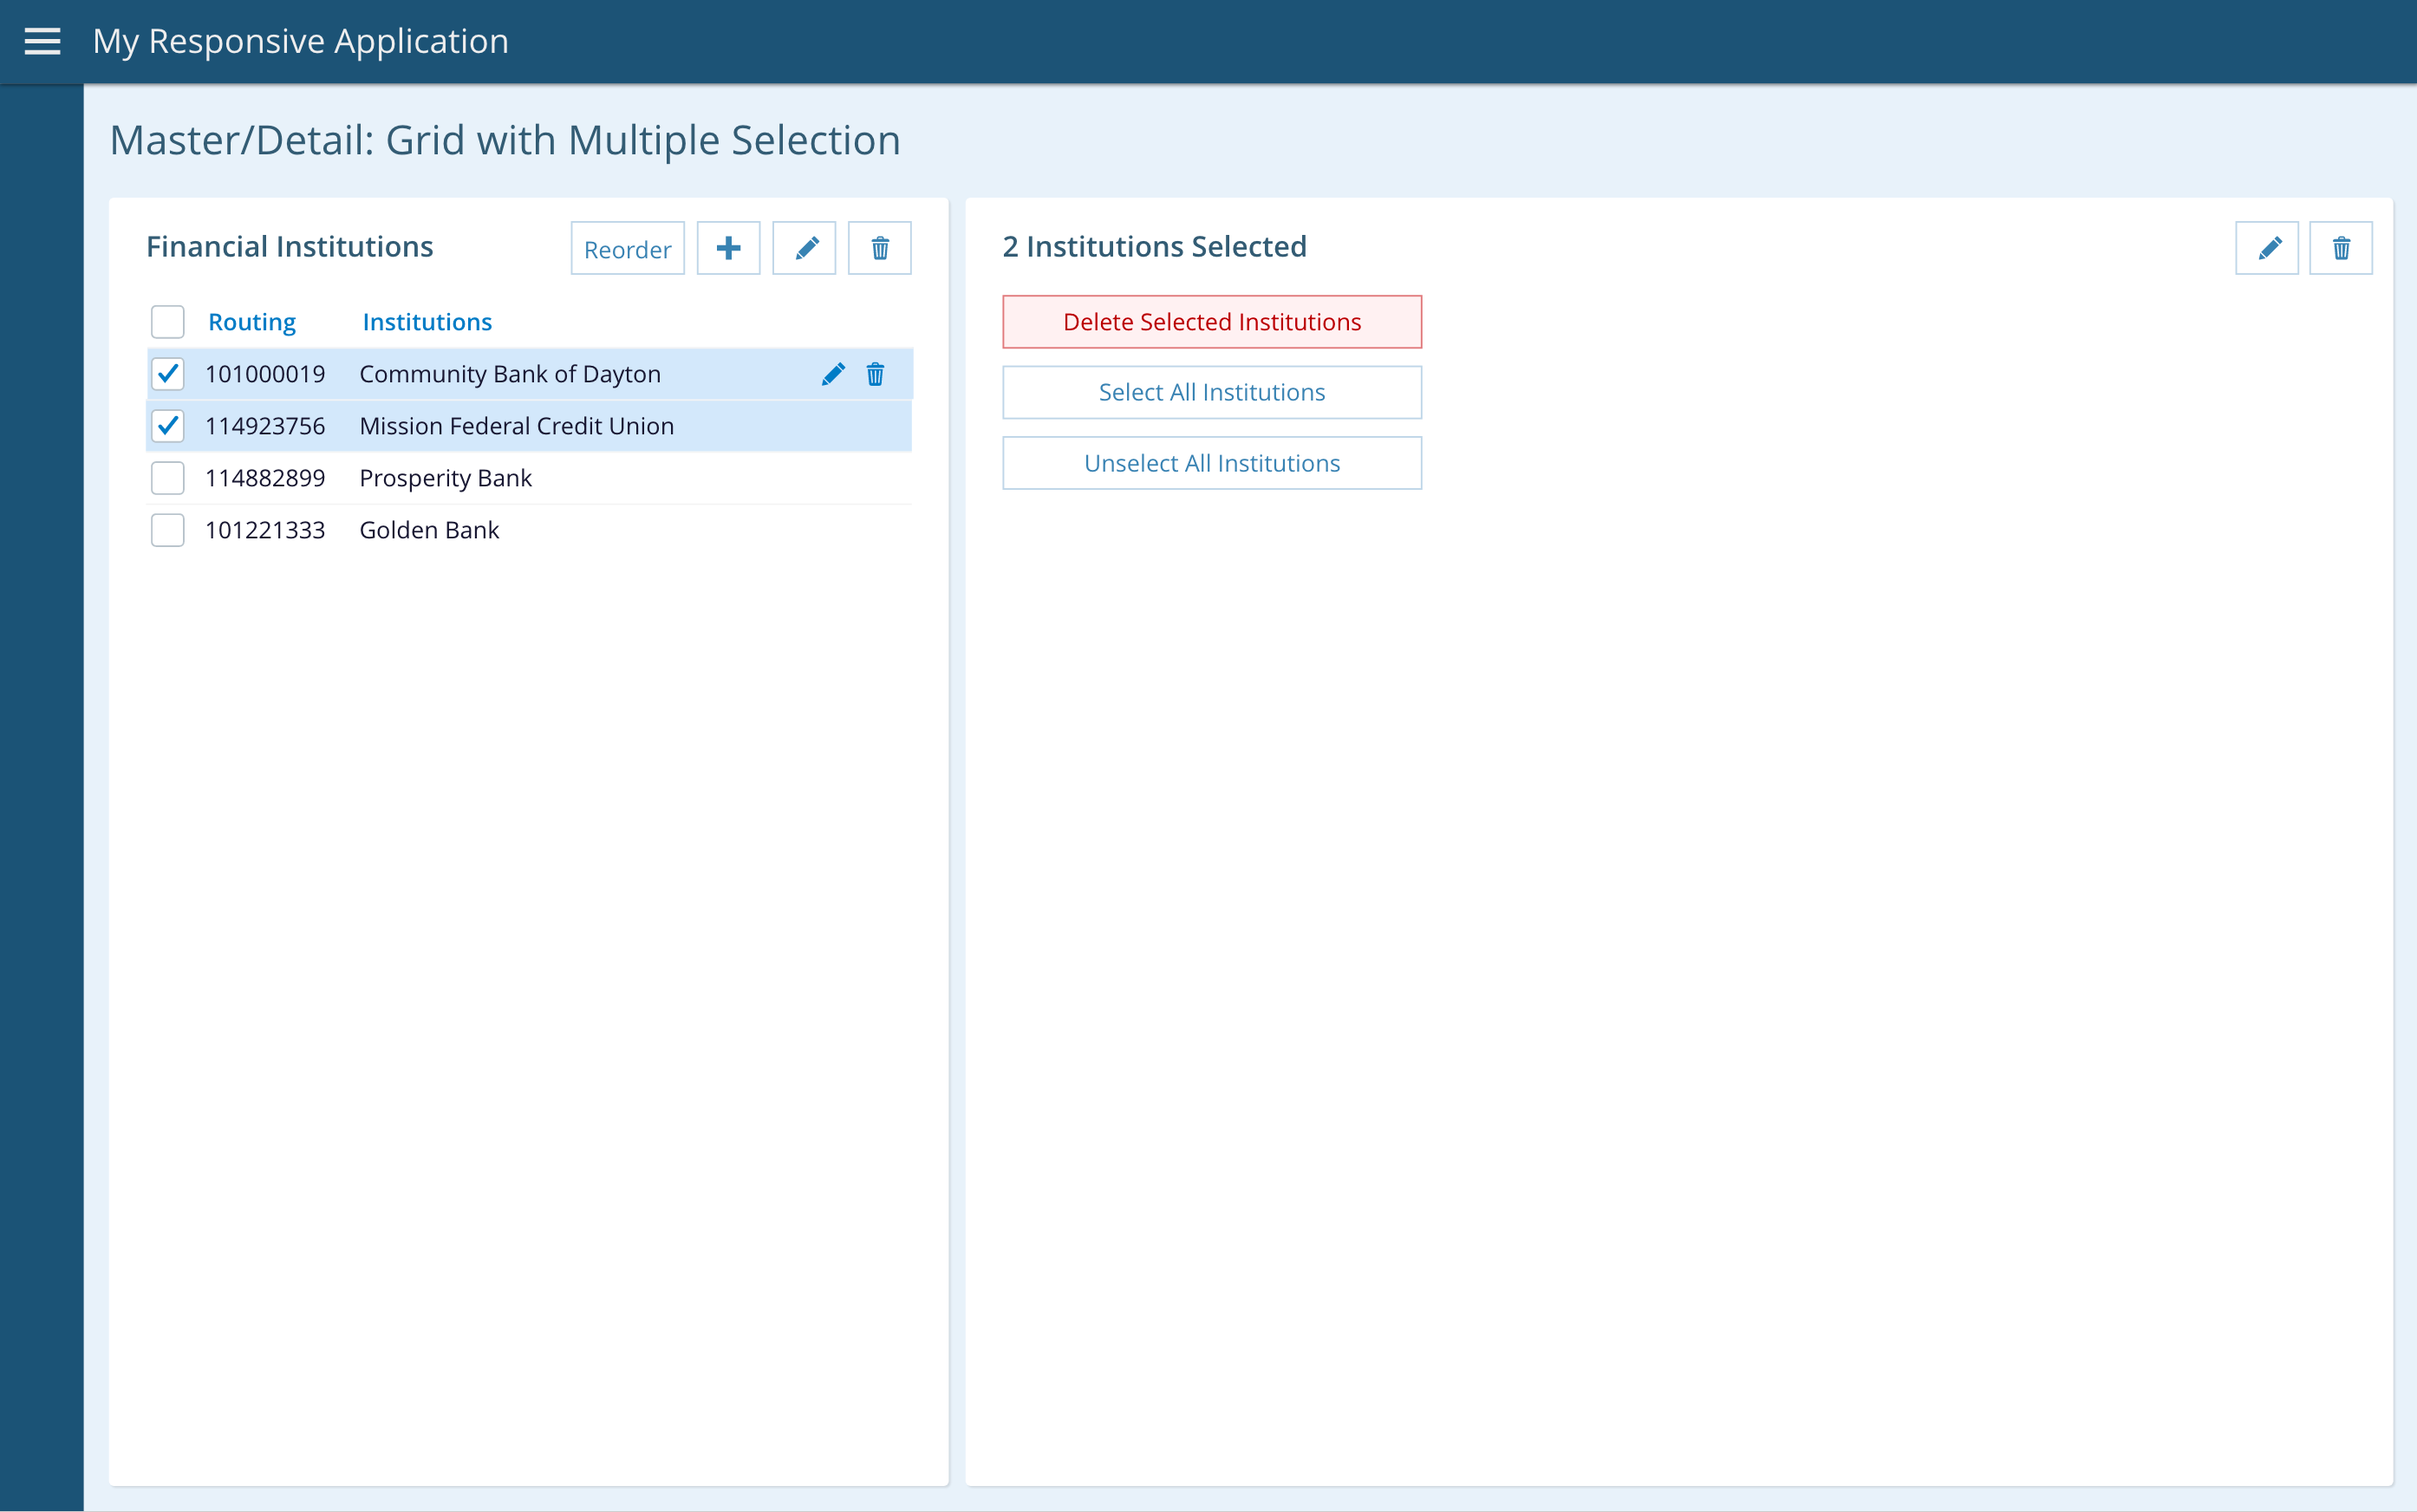Uncheck Community Bank of Dayton checkbox

(168, 374)
